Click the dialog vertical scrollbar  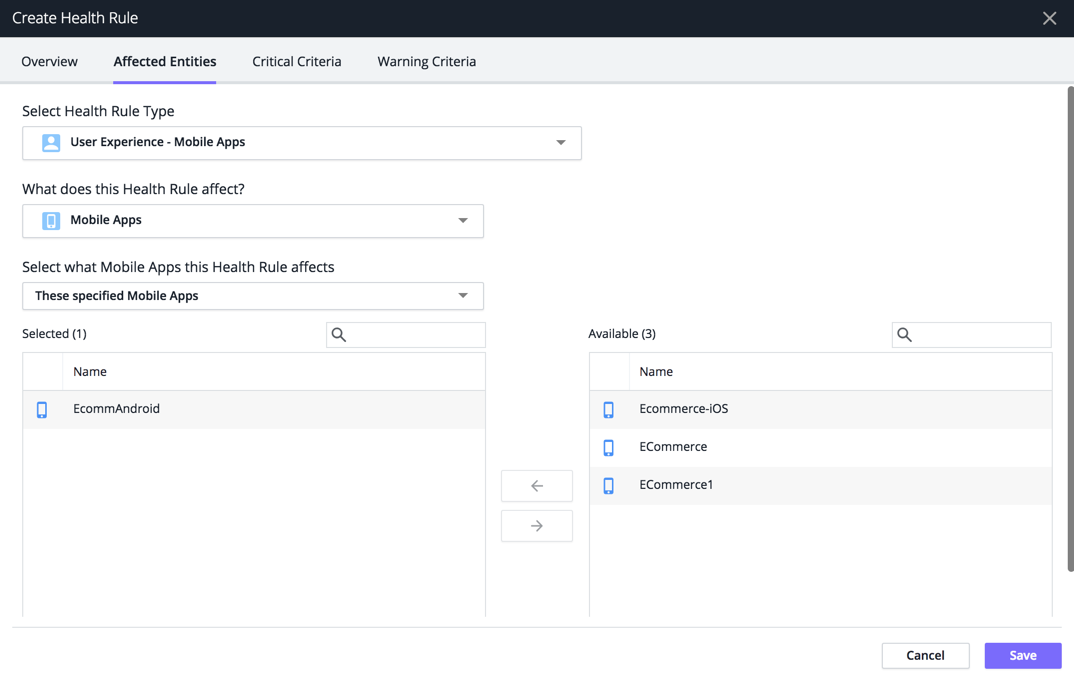(x=1071, y=329)
